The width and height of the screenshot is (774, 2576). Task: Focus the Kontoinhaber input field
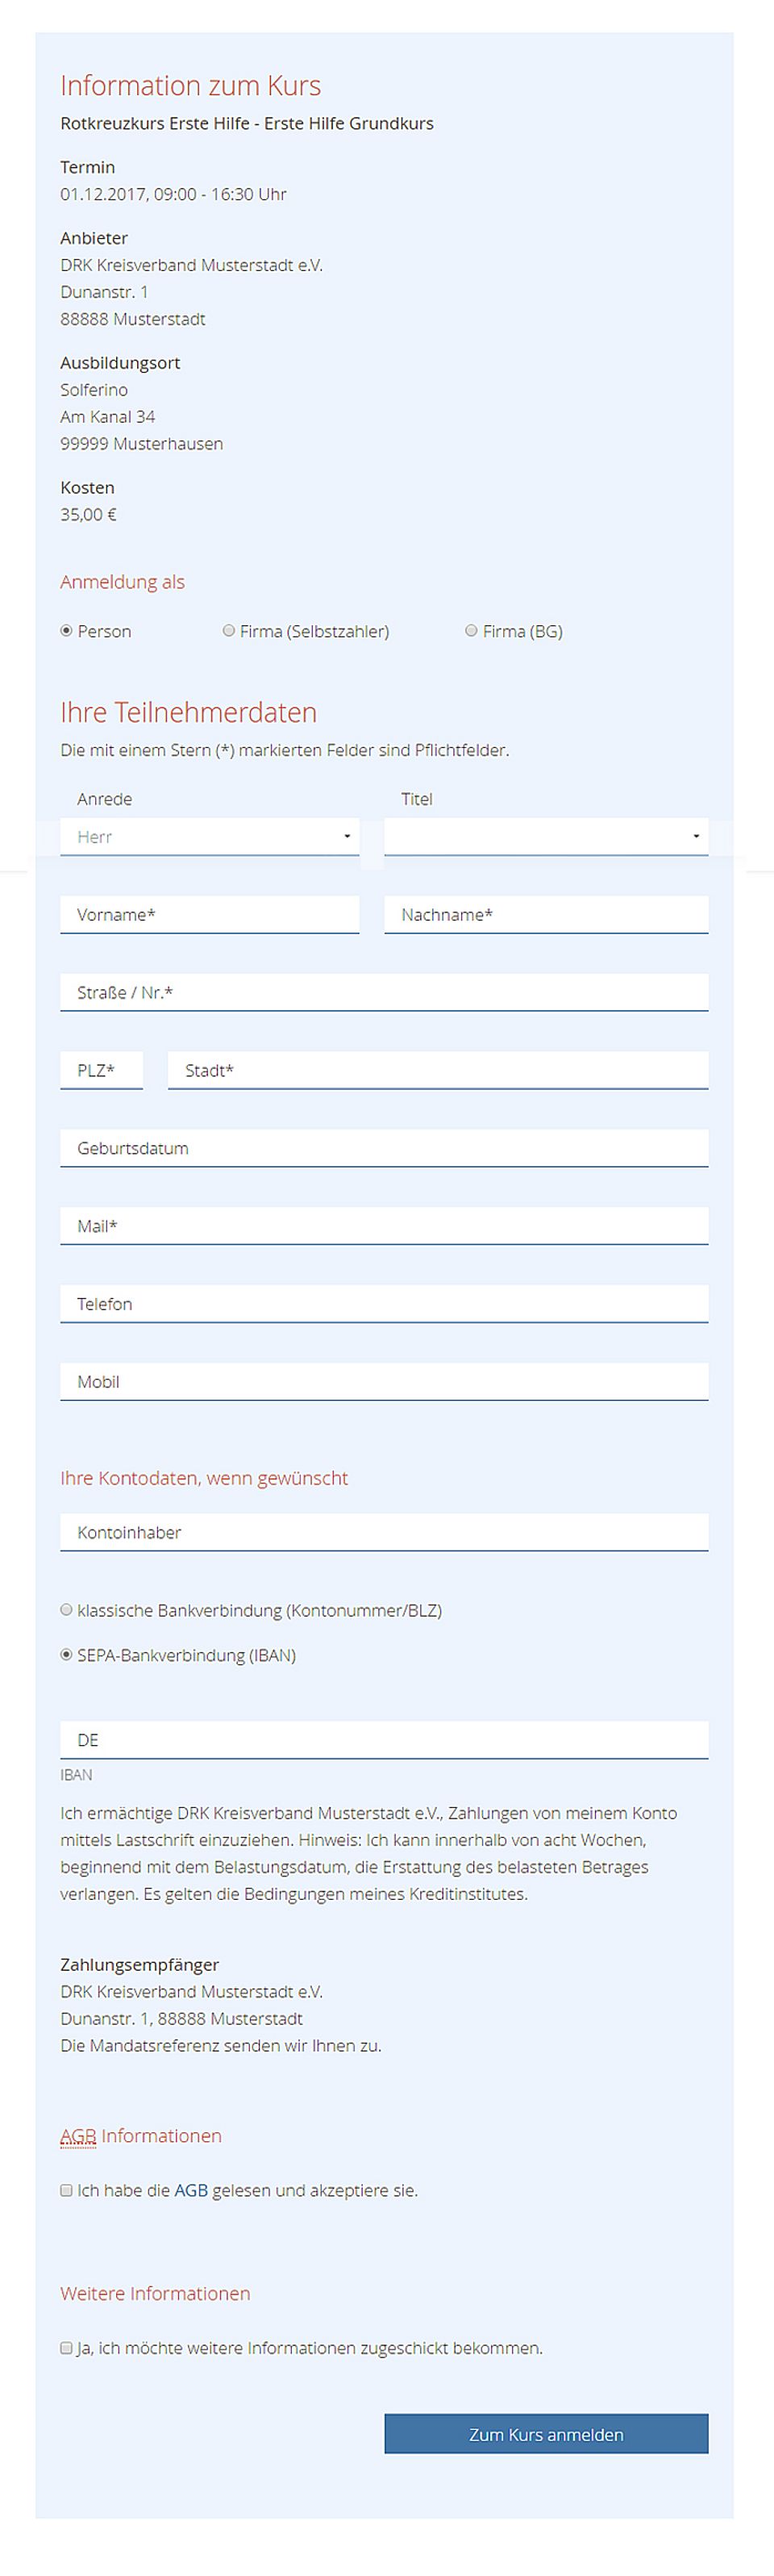pos(384,1531)
